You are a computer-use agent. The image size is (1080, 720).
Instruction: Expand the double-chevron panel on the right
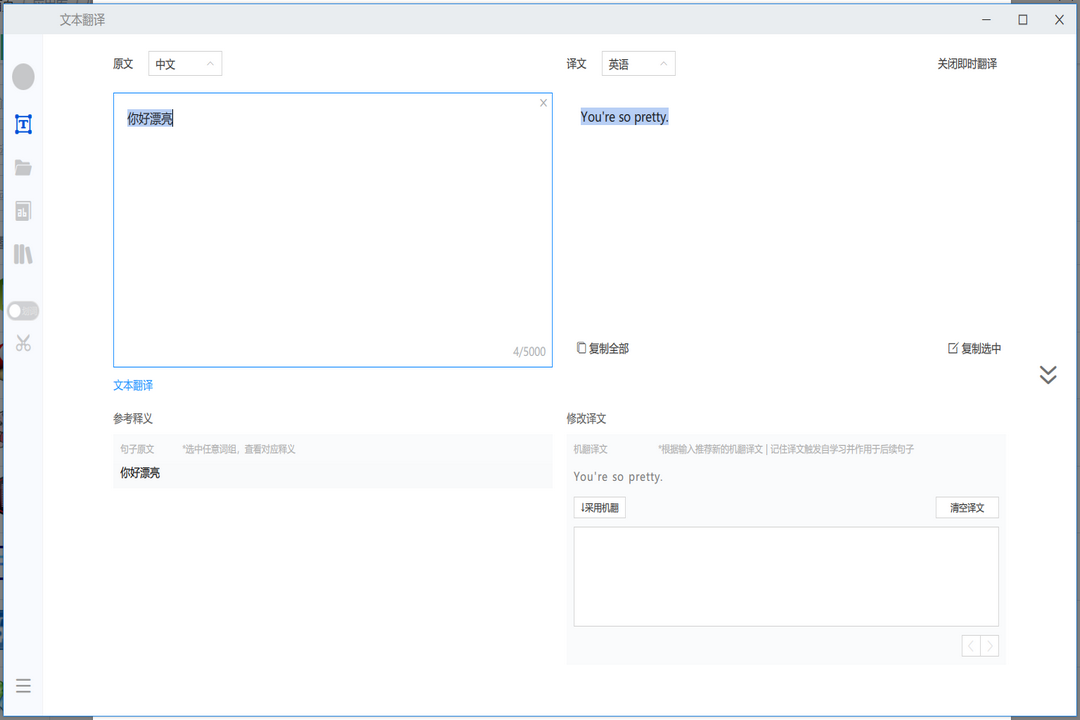1048,374
